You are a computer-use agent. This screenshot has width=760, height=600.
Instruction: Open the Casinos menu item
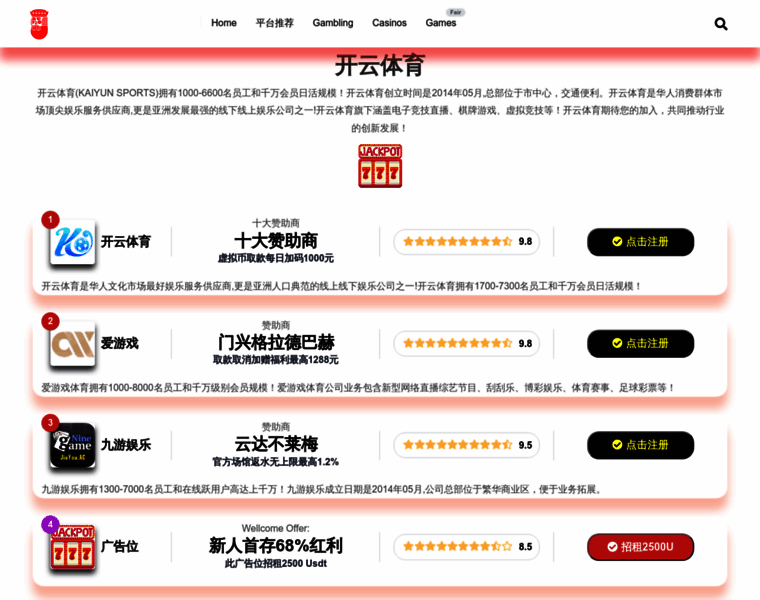[x=389, y=23]
